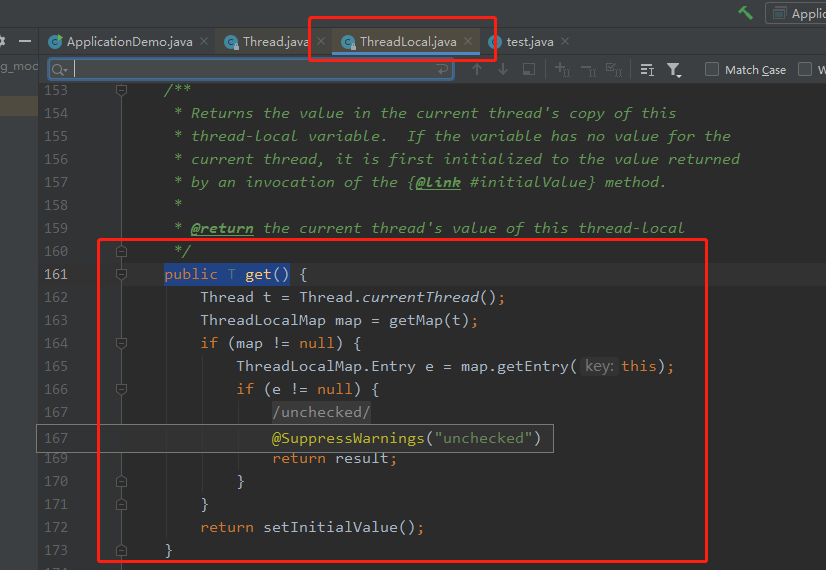This screenshot has height=570, width=826.
Task: Collapse the get() method fold at line 161
Action: [122, 274]
